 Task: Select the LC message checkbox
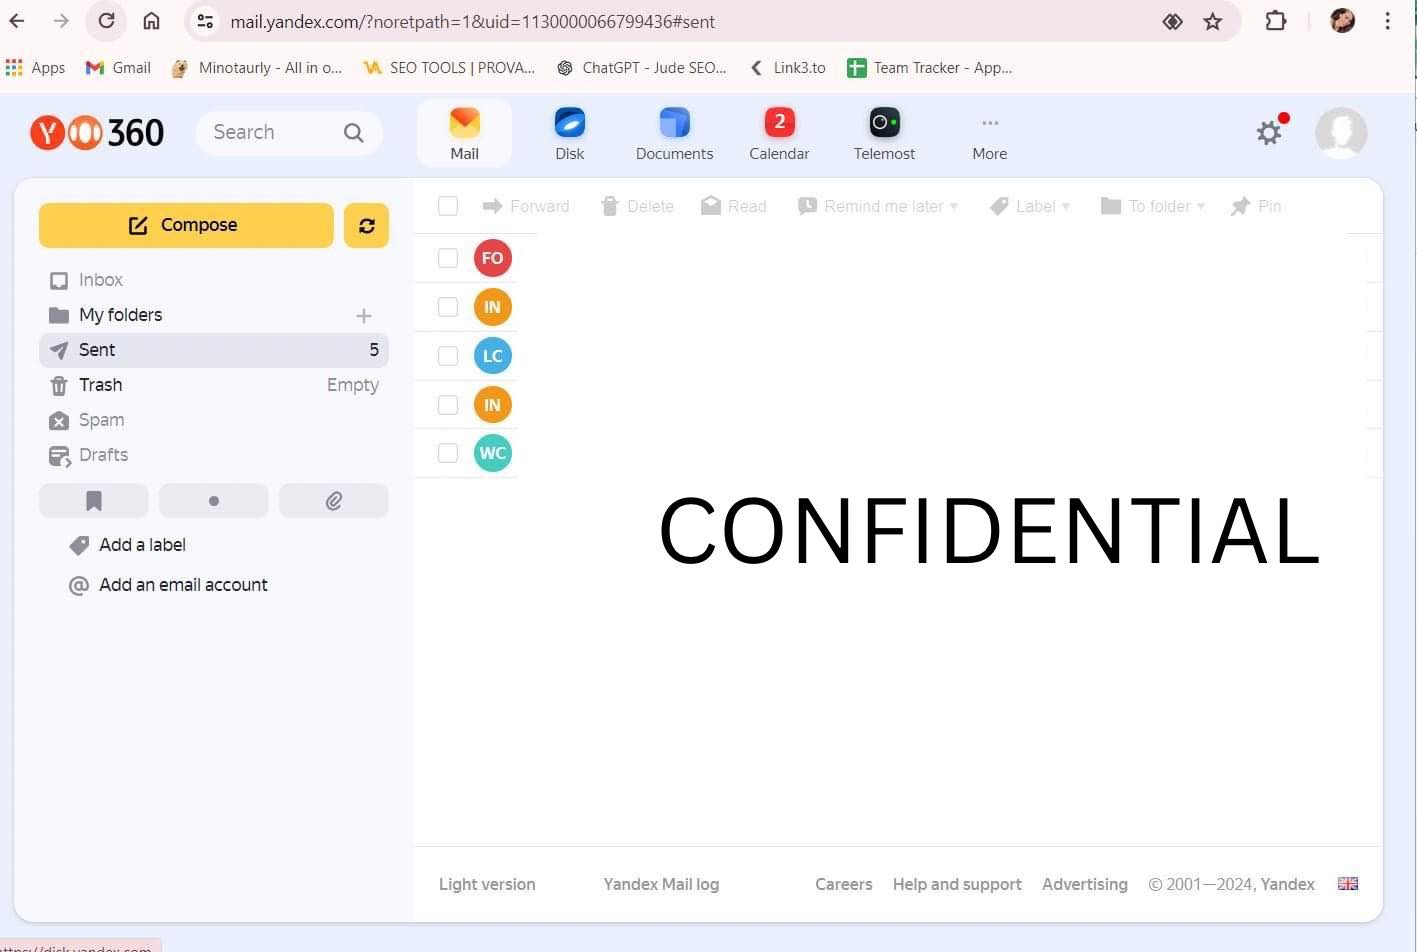click(x=448, y=356)
